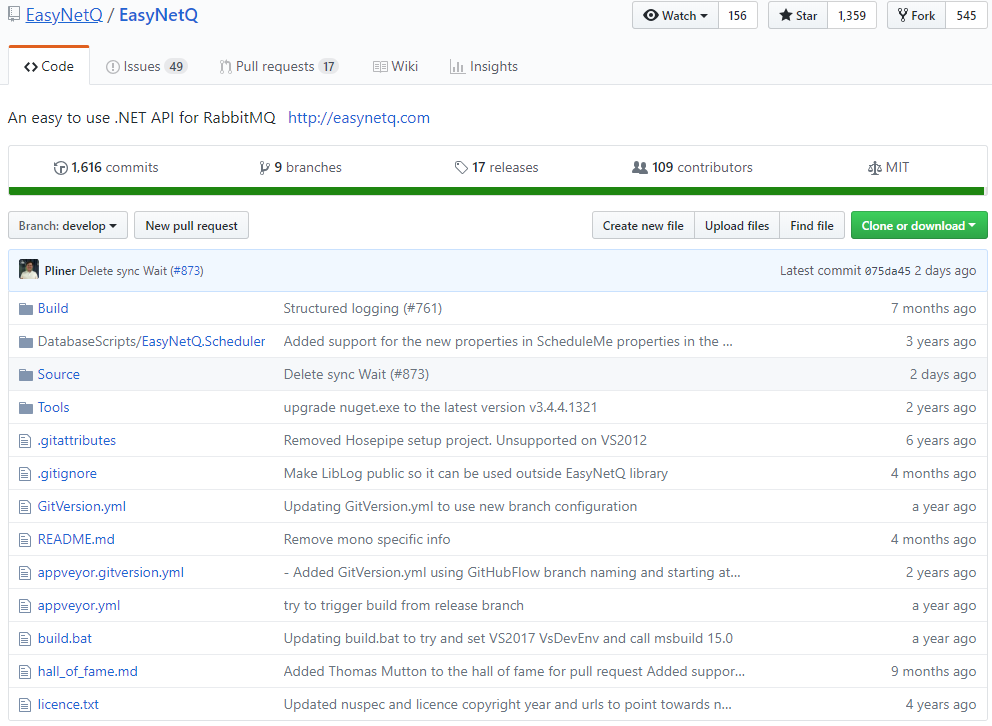
Task: Click the build.bat file icon
Action: click(25, 639)
